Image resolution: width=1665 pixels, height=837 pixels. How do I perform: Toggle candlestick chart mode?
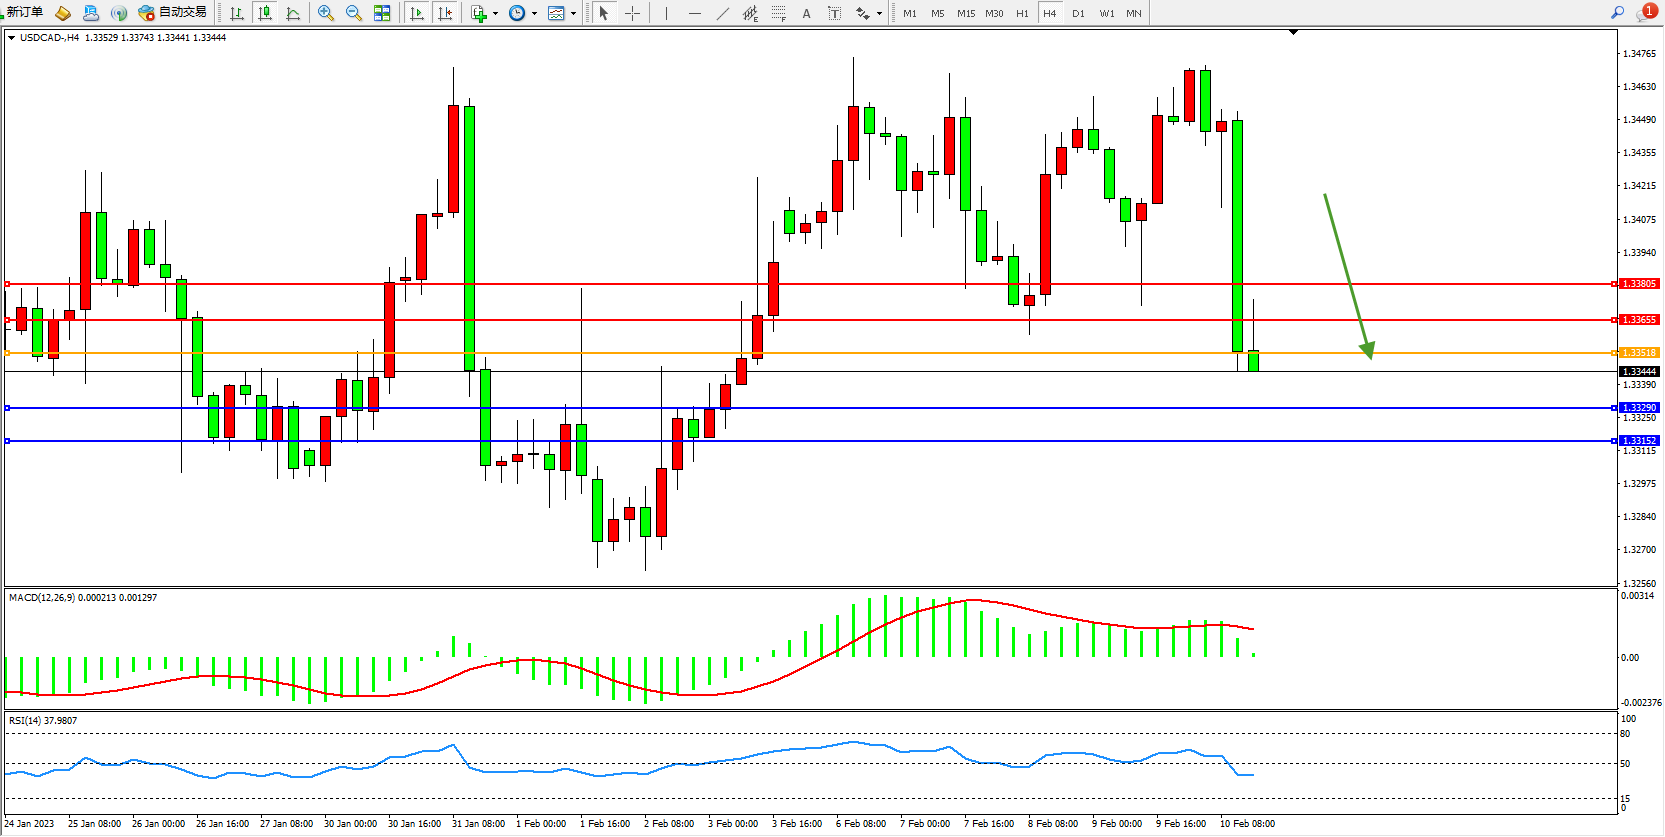[265, 13]
